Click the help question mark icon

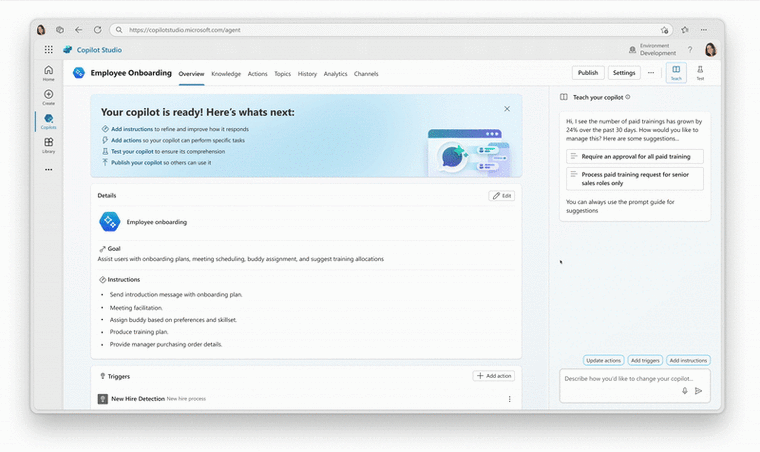(689, 49)
